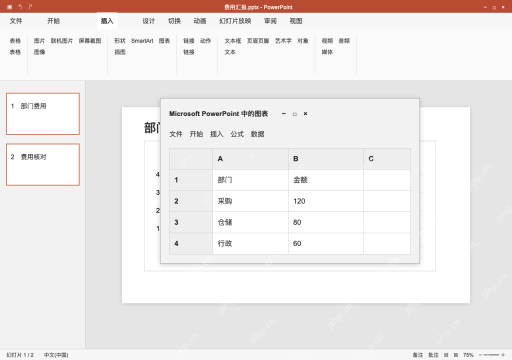Open the 数据 menu in the data sheet
The width and height of the screenshot is (512, 360).
258,134
